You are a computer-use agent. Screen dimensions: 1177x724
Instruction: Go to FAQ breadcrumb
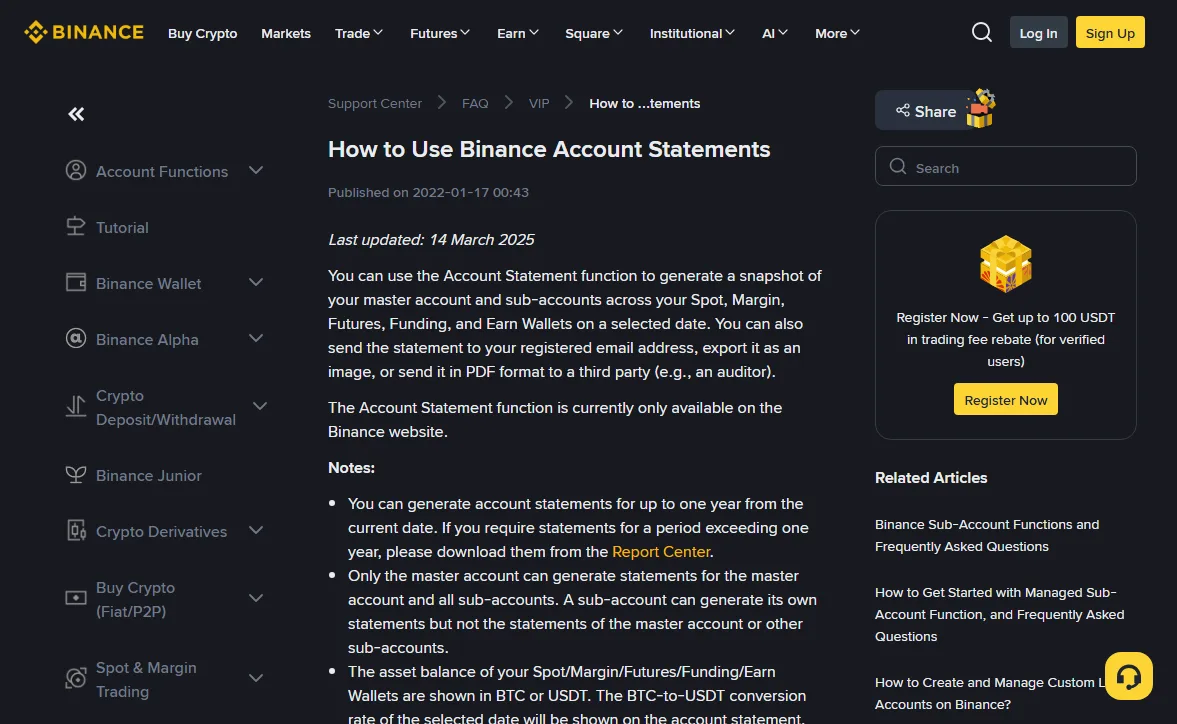(x=475, y=104)
